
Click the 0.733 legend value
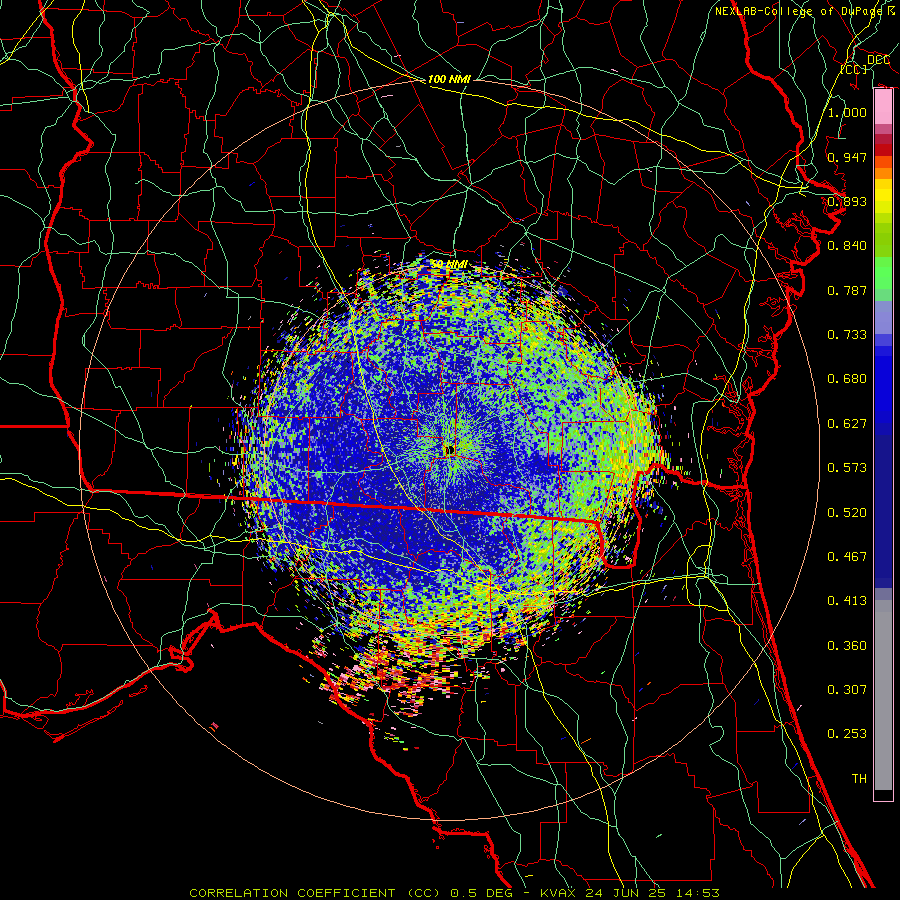click(x=847, y=335)
